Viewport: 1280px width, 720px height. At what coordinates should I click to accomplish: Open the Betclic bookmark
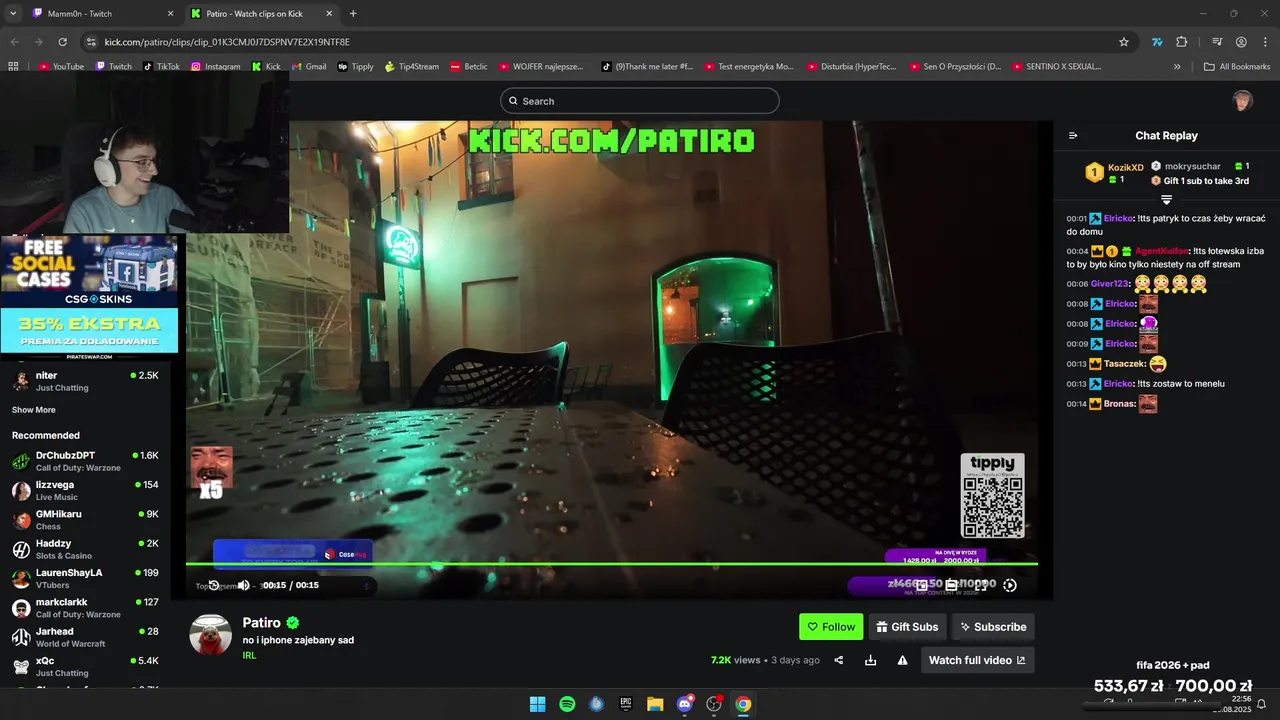(x=469, y=67)
